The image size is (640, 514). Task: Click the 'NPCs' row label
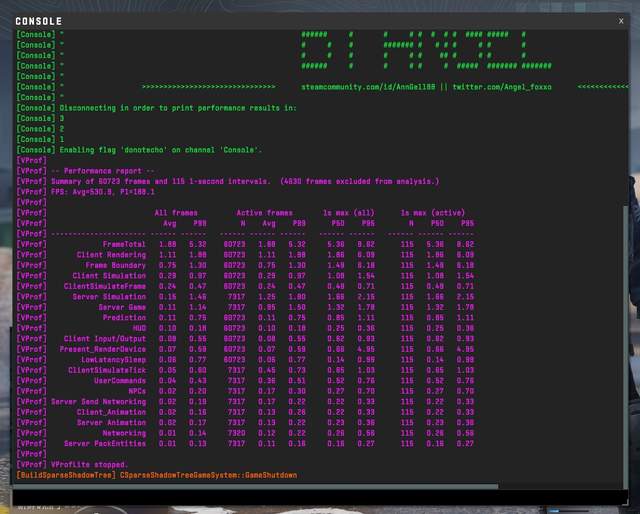tap(137, 391)
